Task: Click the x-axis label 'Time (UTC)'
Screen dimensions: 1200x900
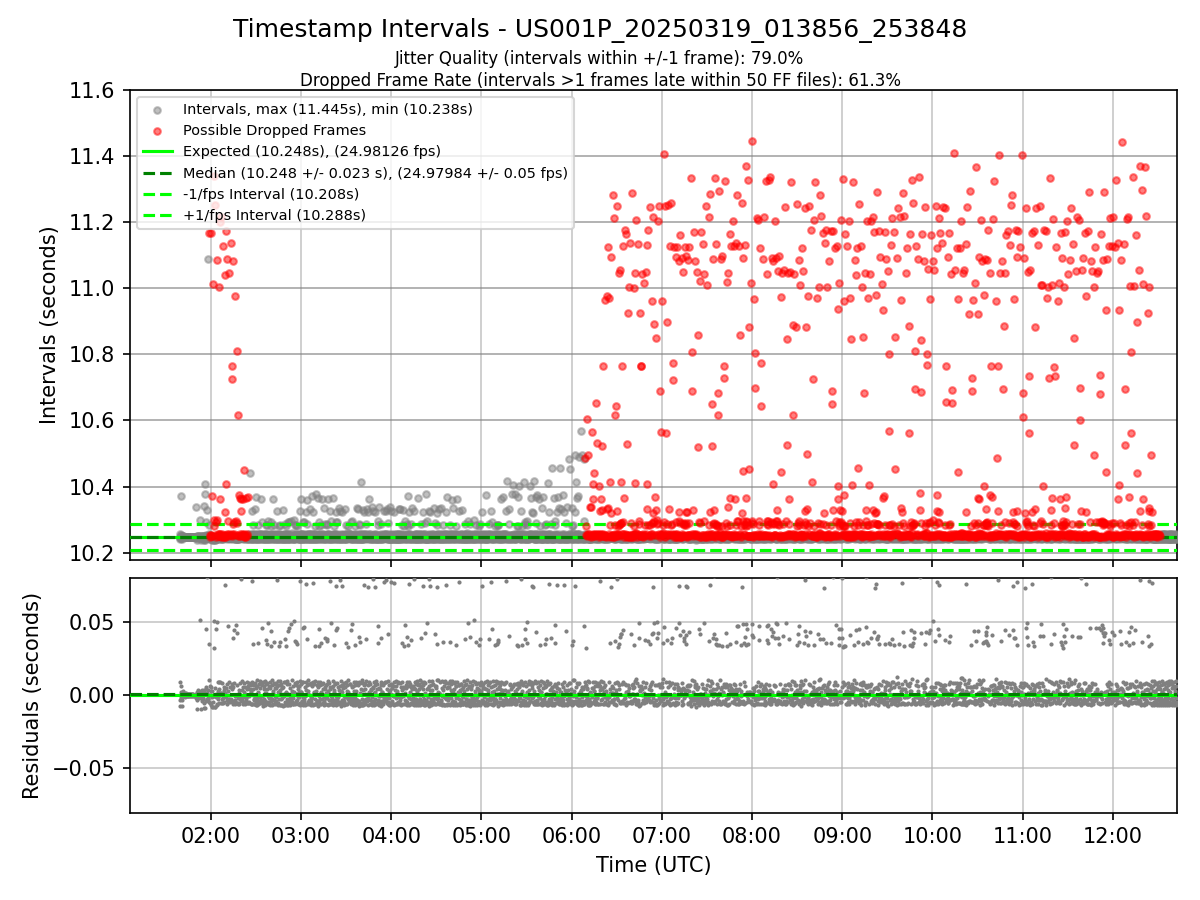Action: coord(653,865)
